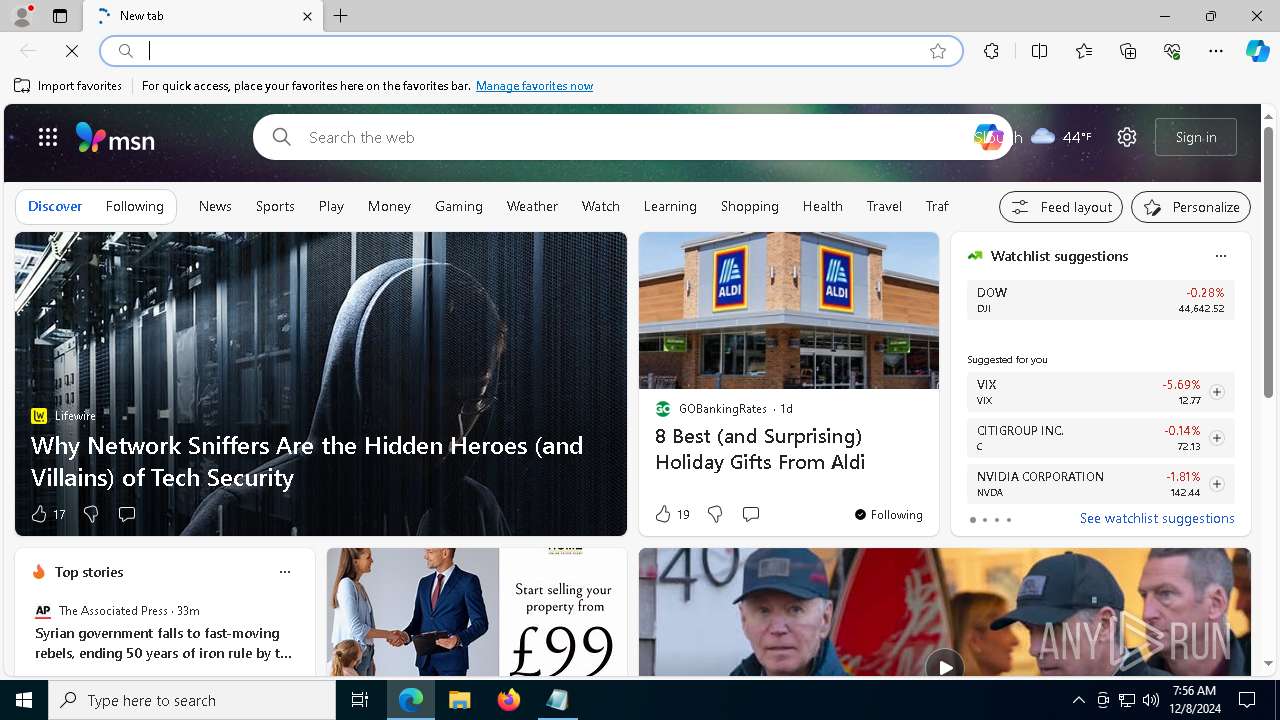Stop loading the page
Image resolution: width=1280 pixels, height=720 pixels.
click(x=71, y=51)
